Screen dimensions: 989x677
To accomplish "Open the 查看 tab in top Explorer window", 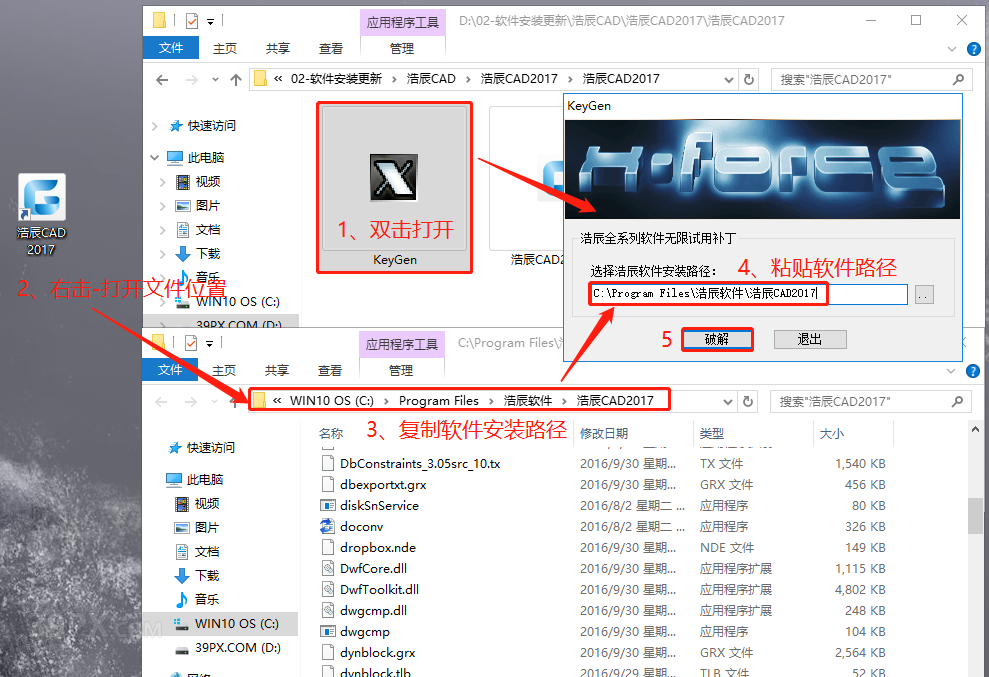I will (331, 49).
